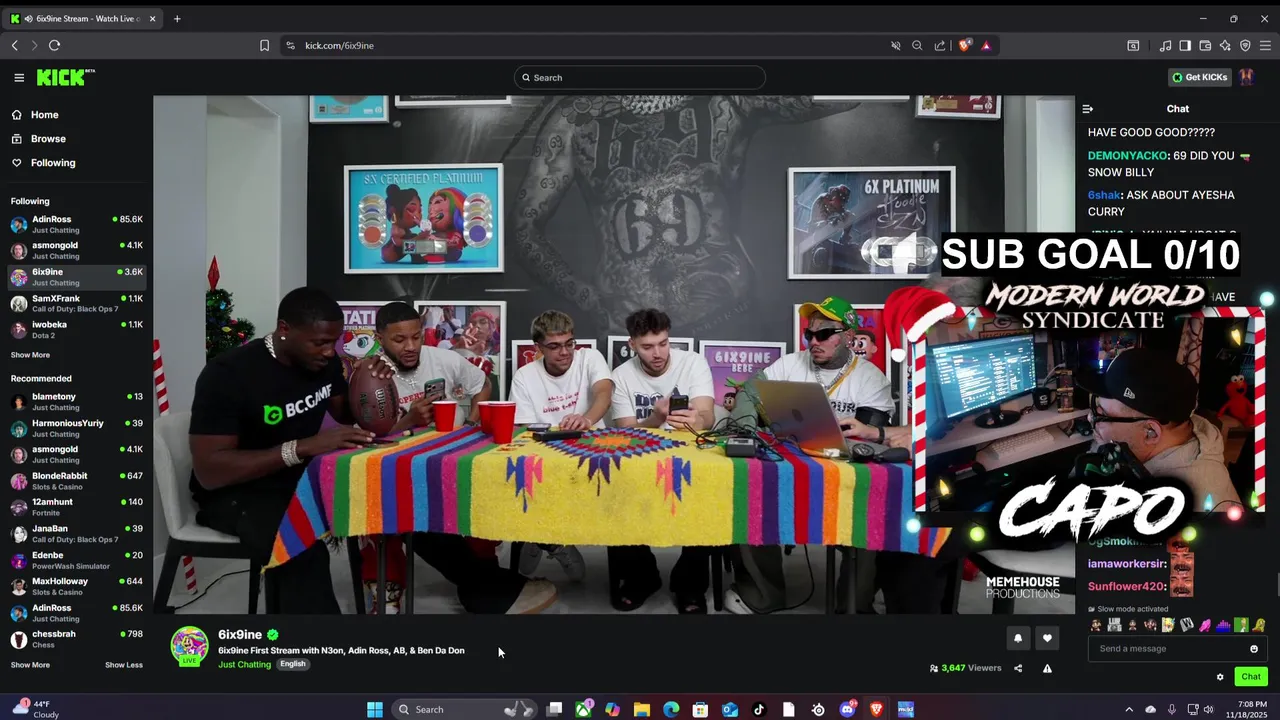The image size is (1280, 720).
Task: Open Brave music playlist icon
Action: 1165,45
